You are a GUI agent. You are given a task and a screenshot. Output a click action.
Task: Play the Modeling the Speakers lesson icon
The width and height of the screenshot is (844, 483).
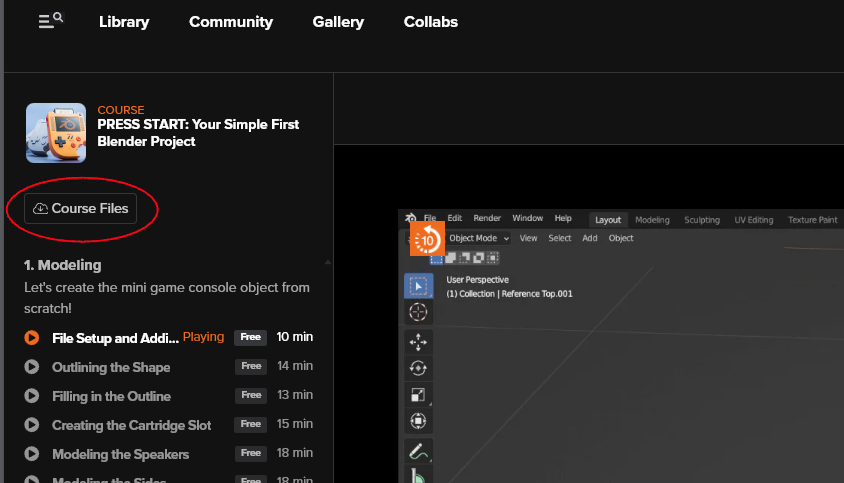[32, 454]
